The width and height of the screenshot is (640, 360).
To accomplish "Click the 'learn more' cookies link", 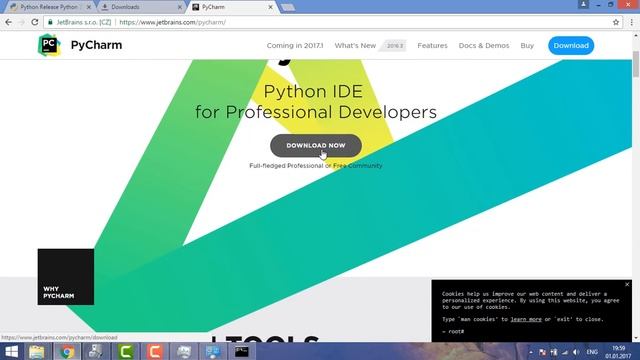I will tap(526, 319).
